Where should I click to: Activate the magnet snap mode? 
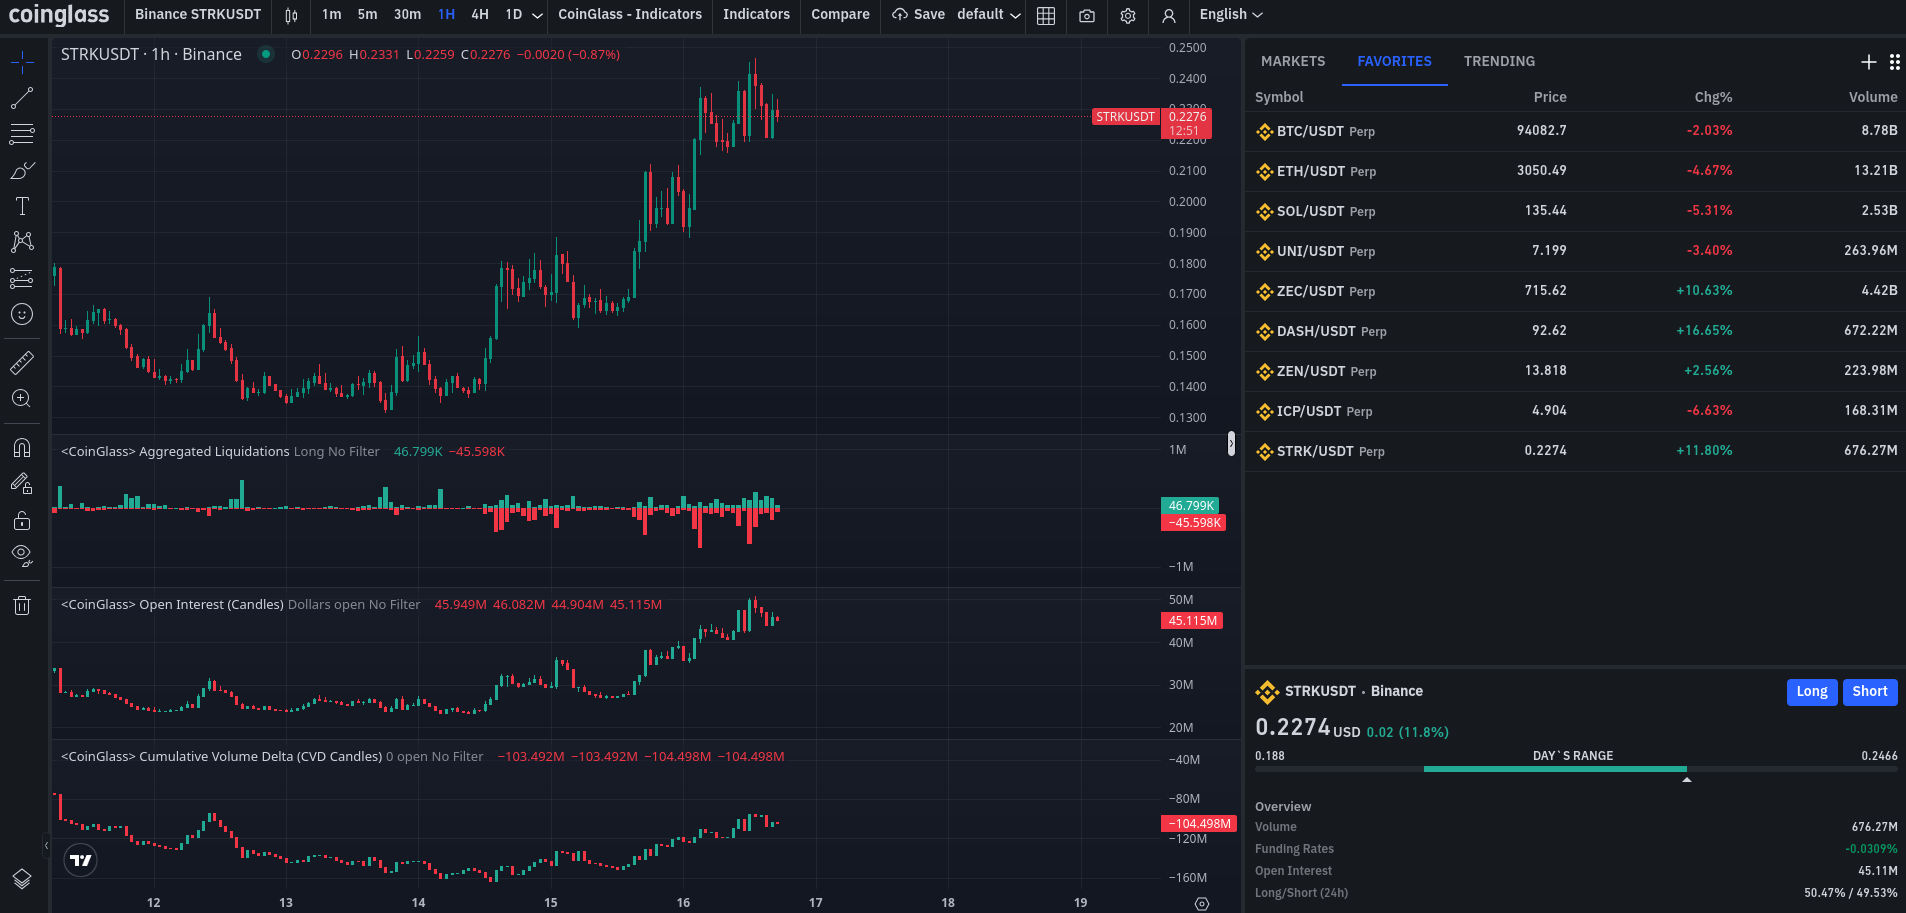[22, 447]
